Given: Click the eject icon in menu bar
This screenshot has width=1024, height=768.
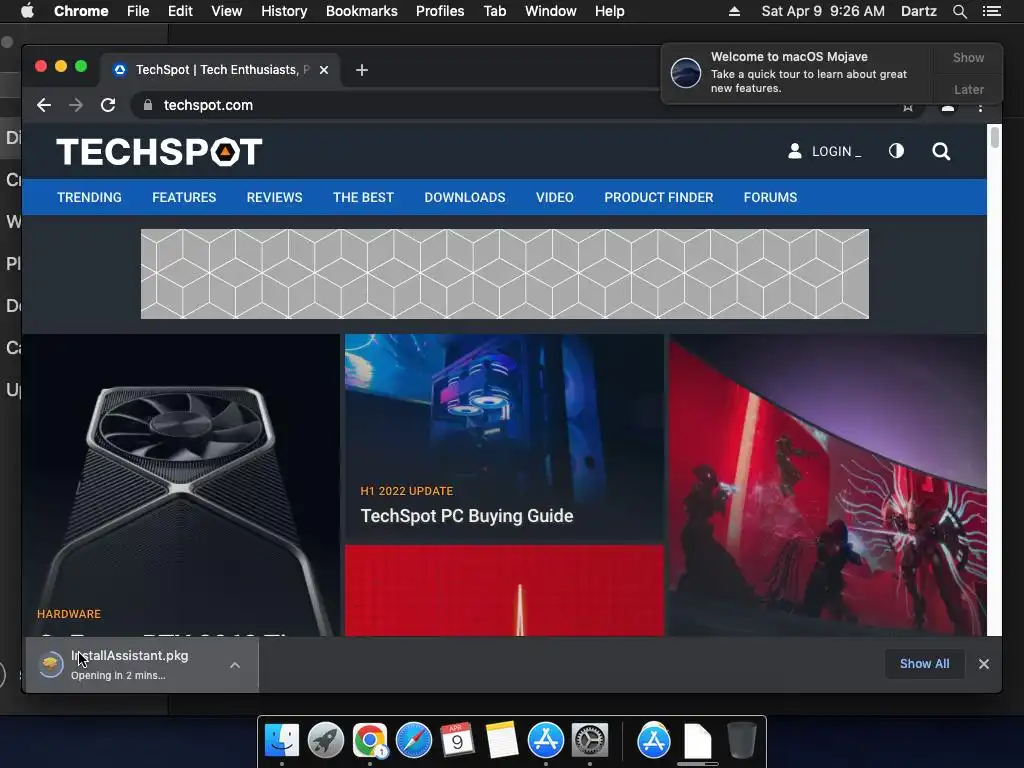Looking at the screenshot, I should [735, 11].
